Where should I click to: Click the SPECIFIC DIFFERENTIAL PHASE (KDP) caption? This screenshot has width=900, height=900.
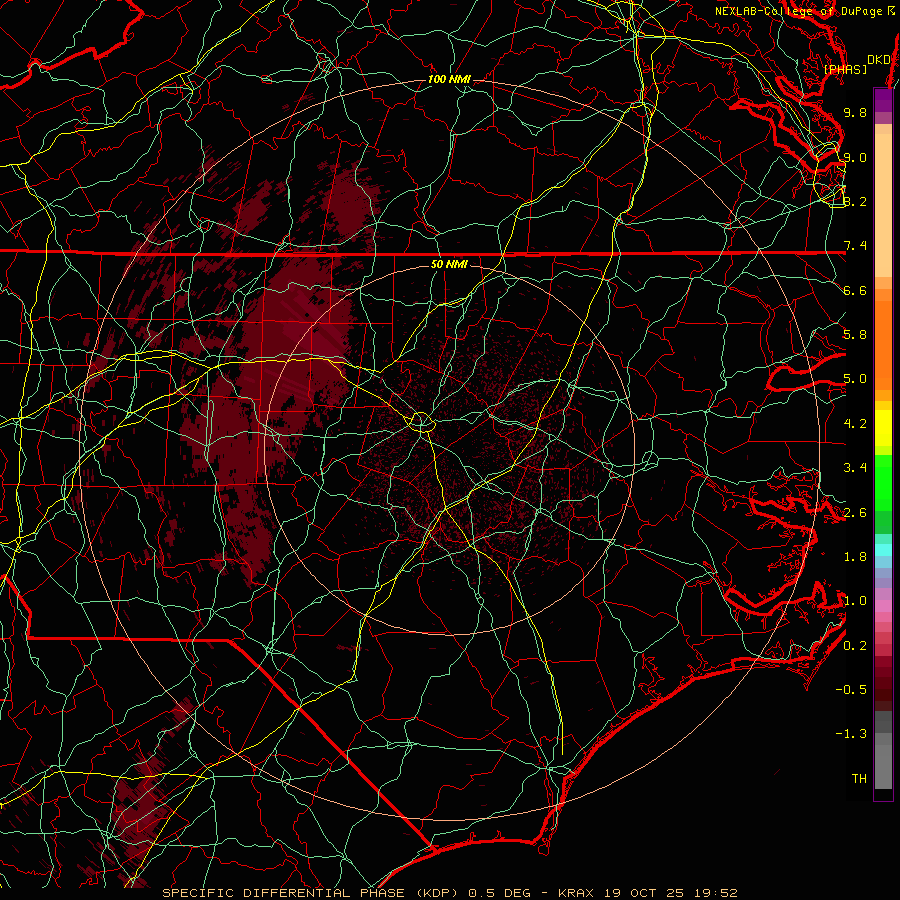(311, 893)
